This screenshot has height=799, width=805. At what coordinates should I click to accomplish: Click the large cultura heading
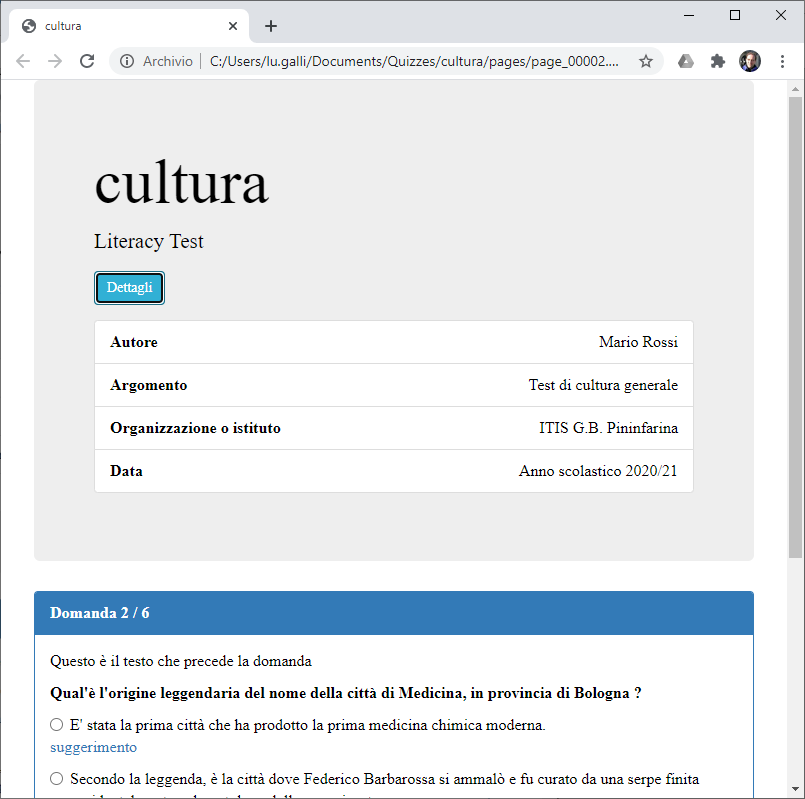181,183
